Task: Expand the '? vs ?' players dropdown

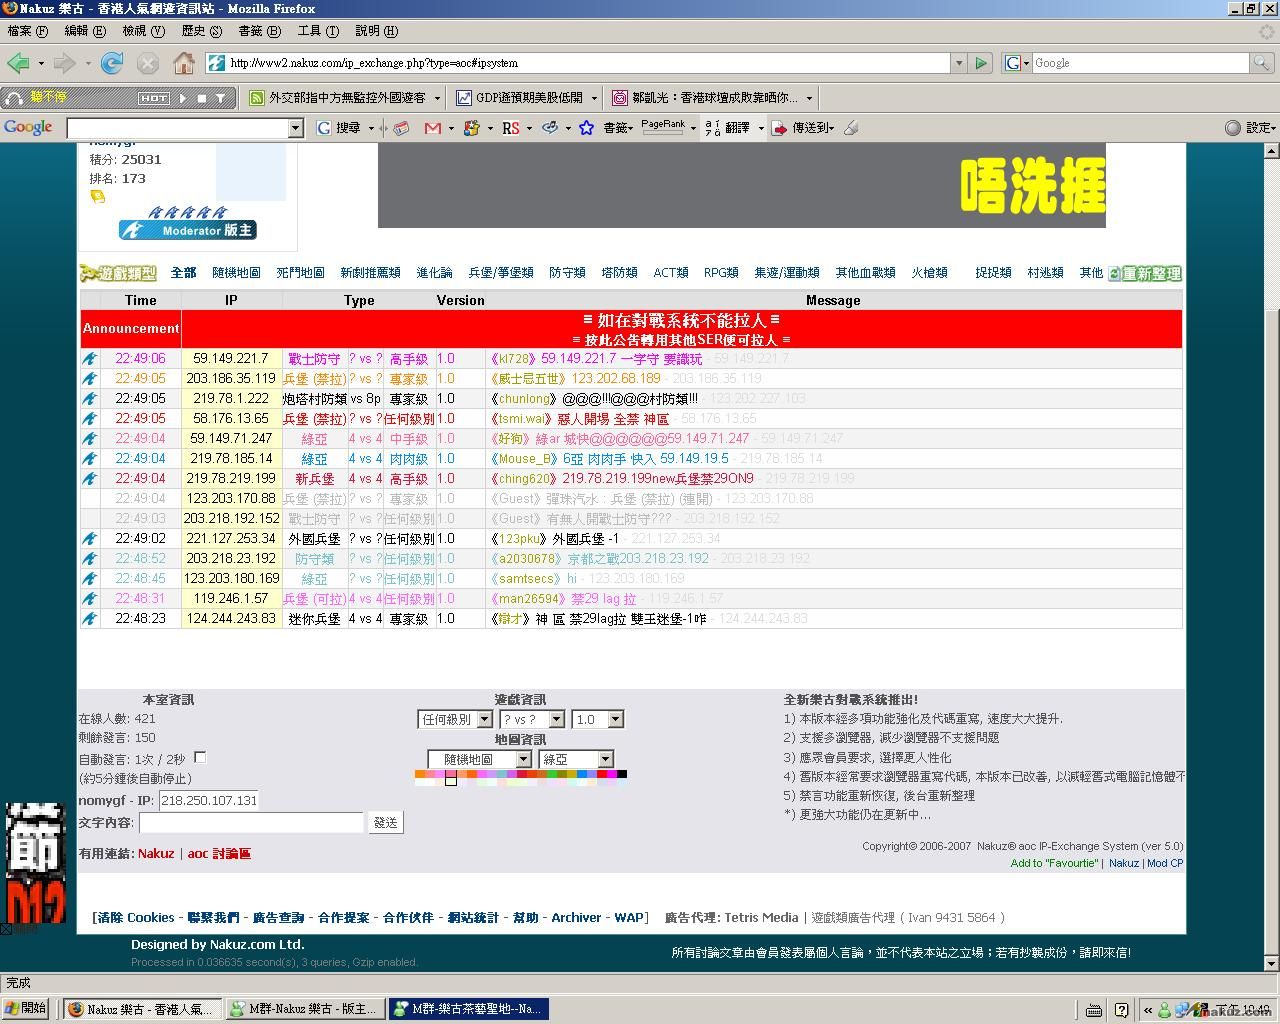Action: [557, 719]
